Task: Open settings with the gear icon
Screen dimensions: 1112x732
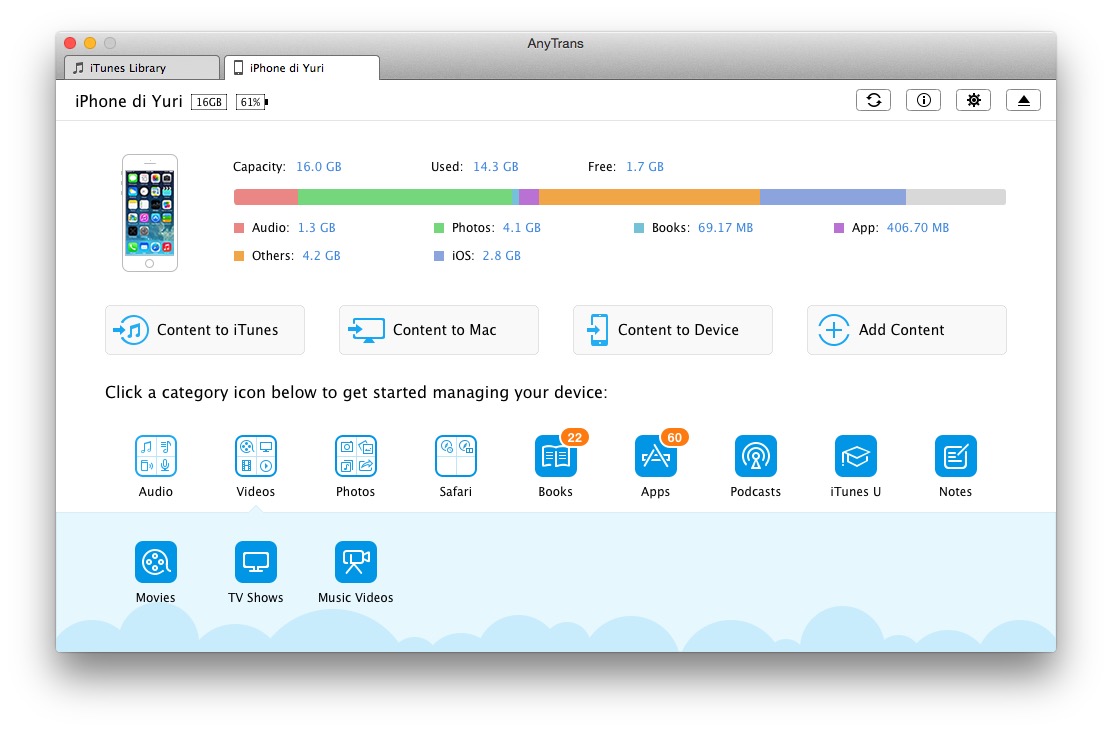Action: click(x=974, y=100)
